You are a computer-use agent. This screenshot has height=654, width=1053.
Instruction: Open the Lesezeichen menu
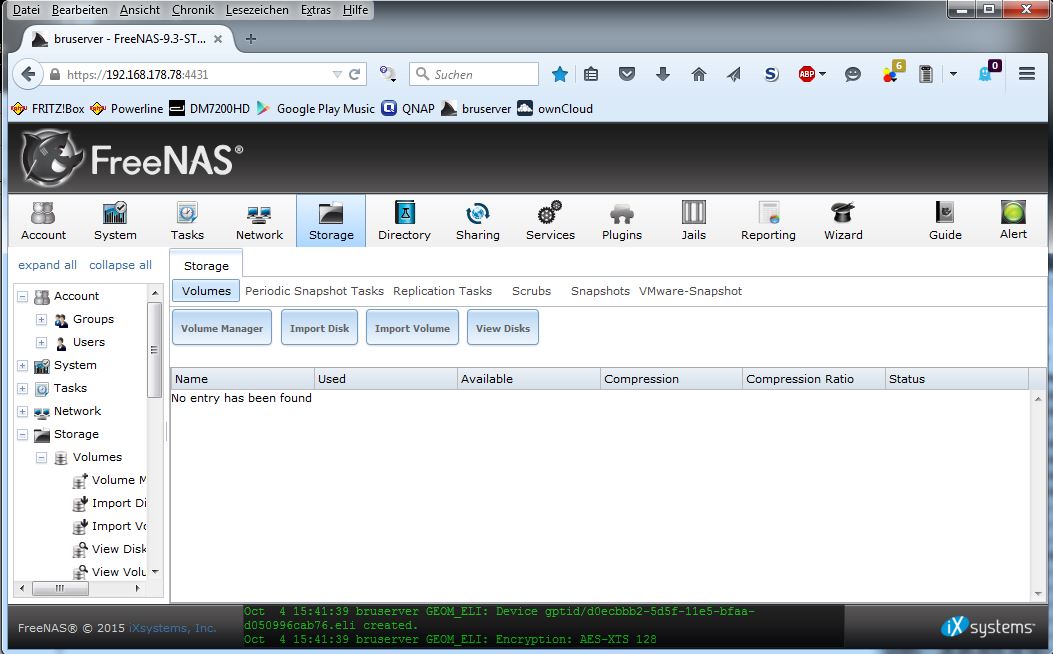257,10
